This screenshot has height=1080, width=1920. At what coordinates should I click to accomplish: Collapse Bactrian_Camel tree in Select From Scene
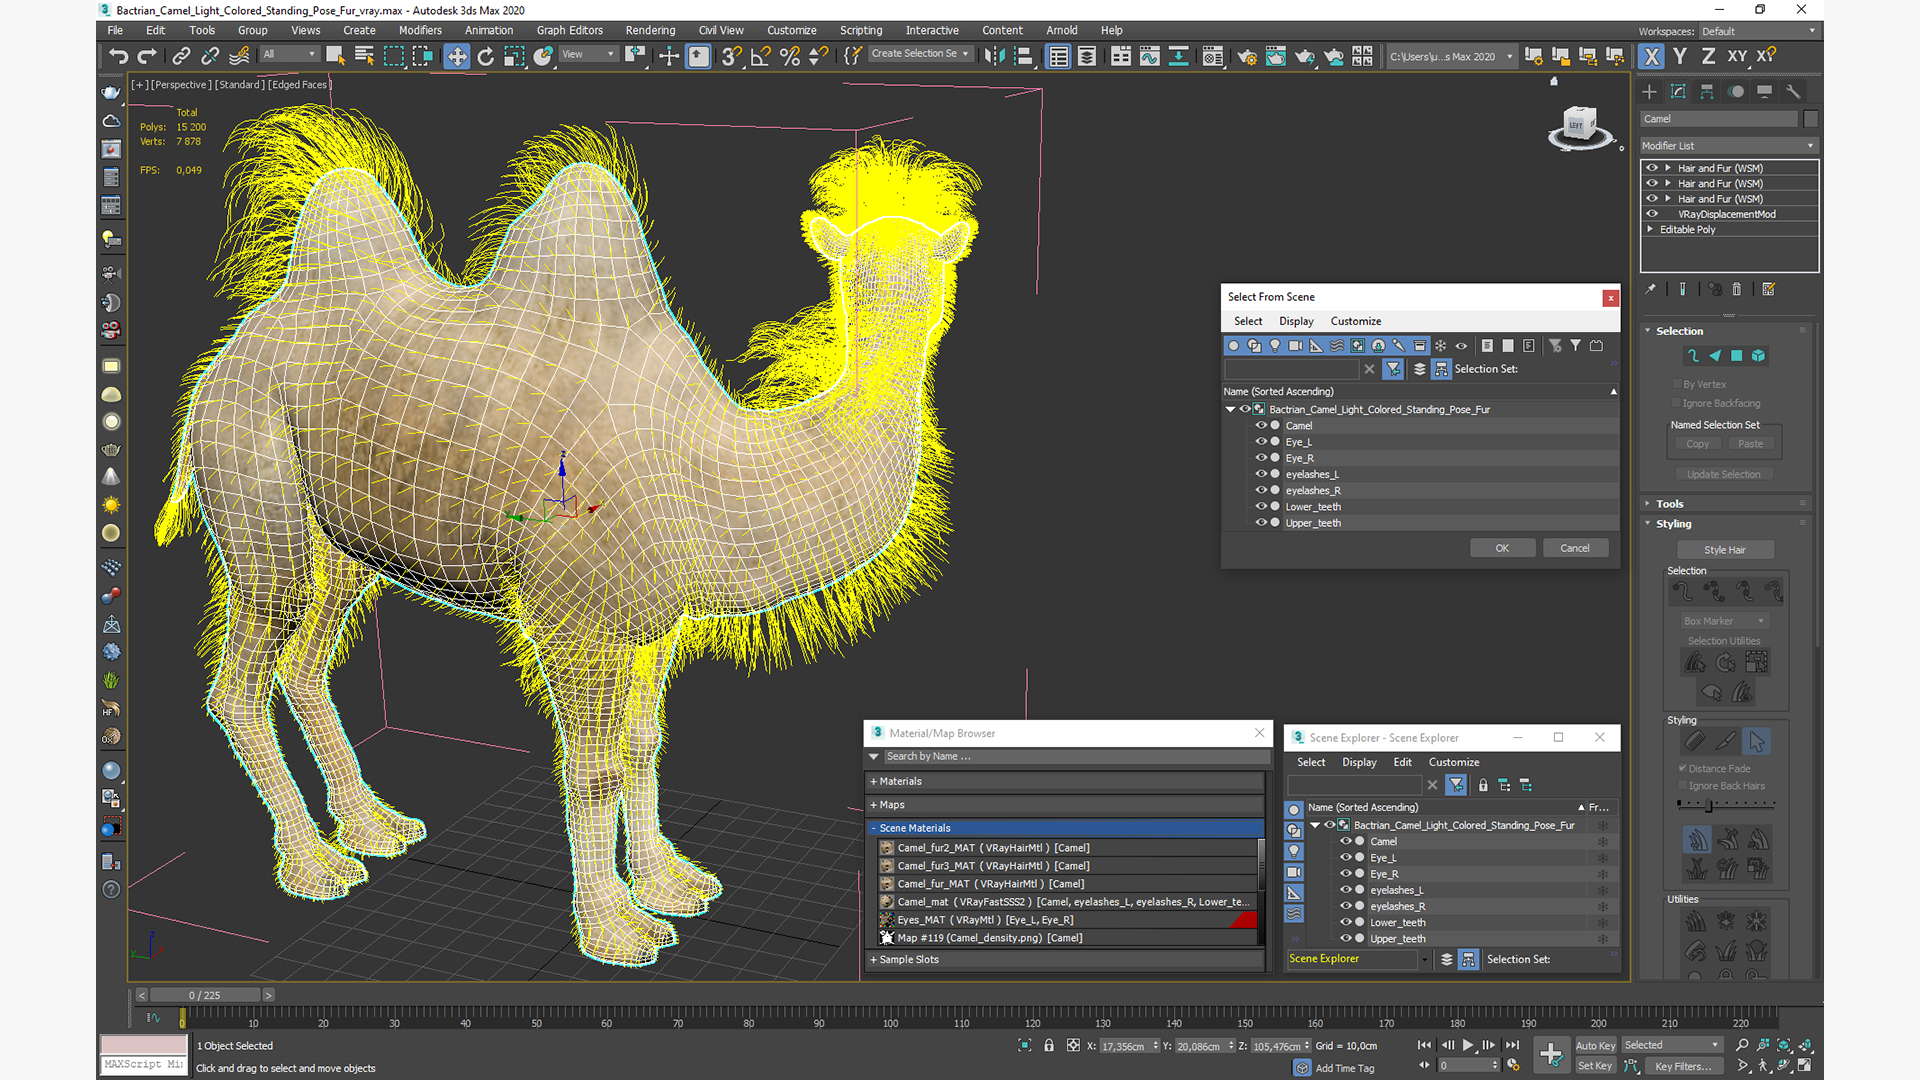[1230, 409]
